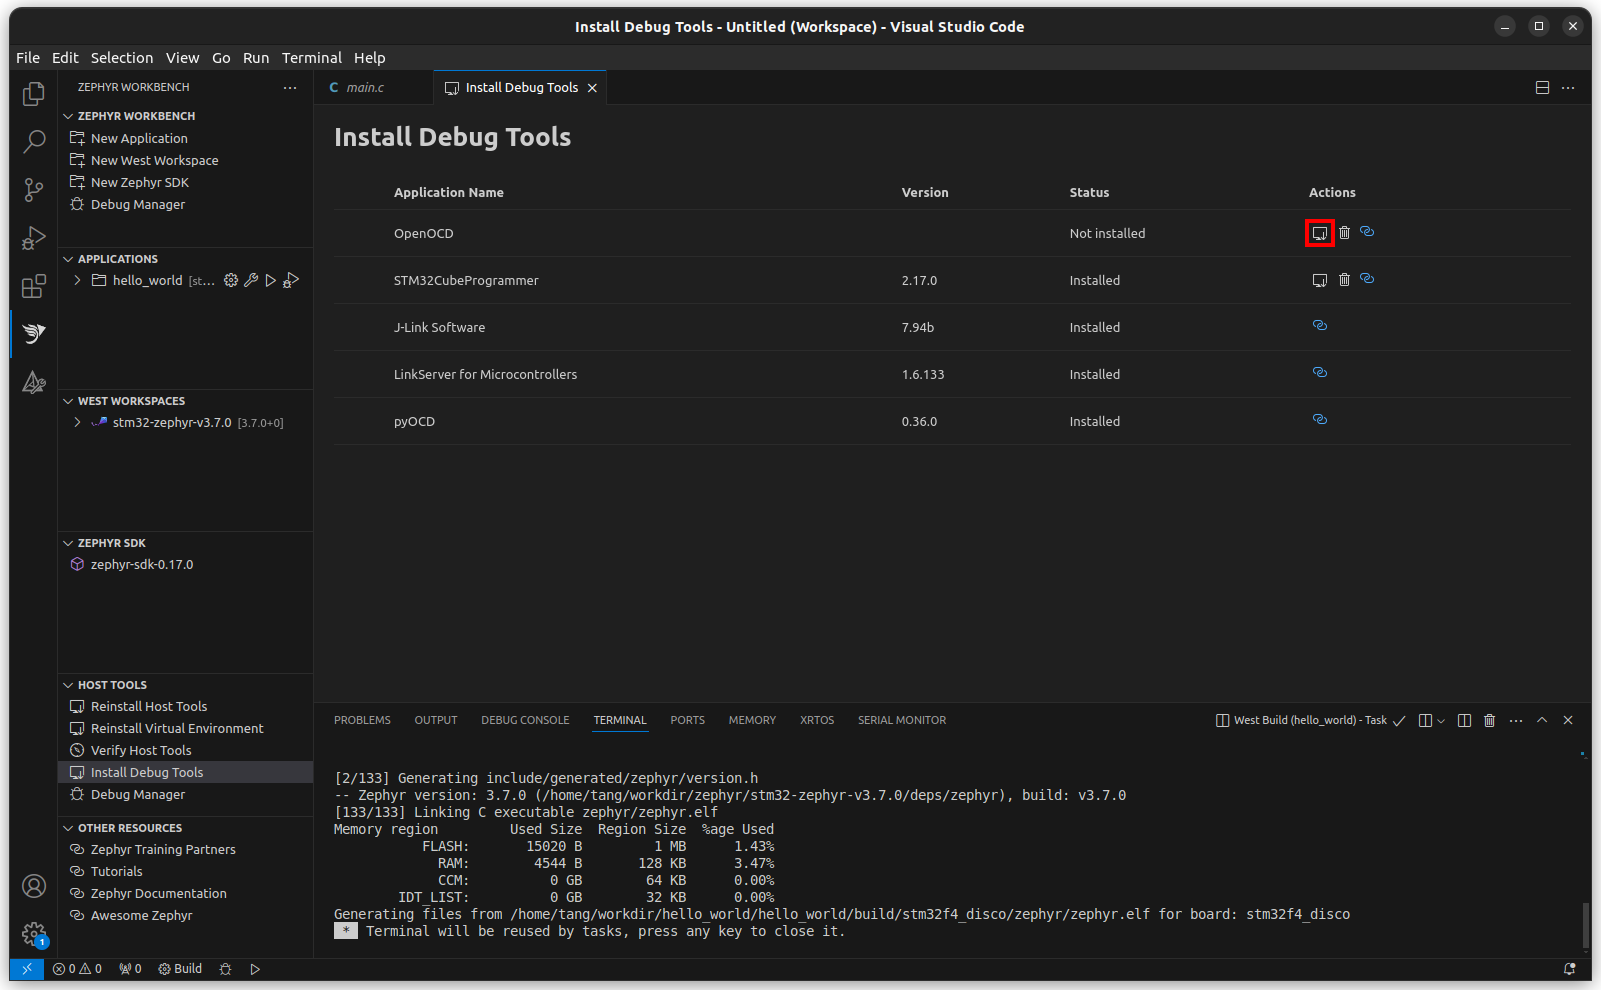The image size is (1601, 990).
Task: Open the Terminal menu
Action: (311, 57)
